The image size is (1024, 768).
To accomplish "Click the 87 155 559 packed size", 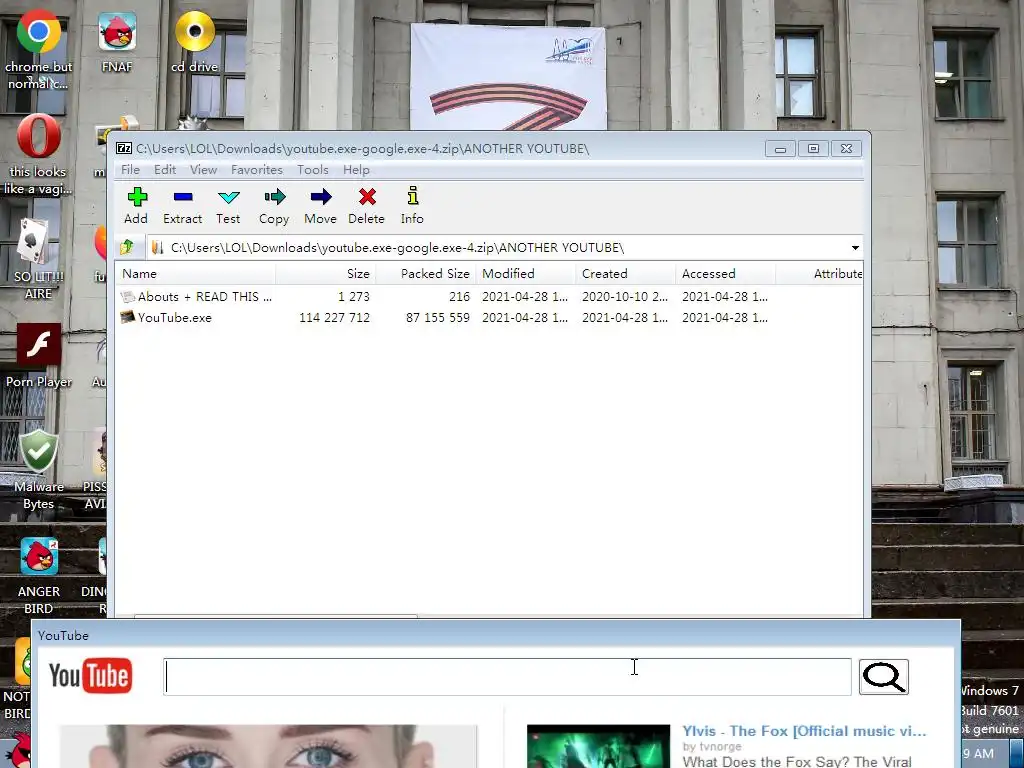I will click(x=438, y=317).
